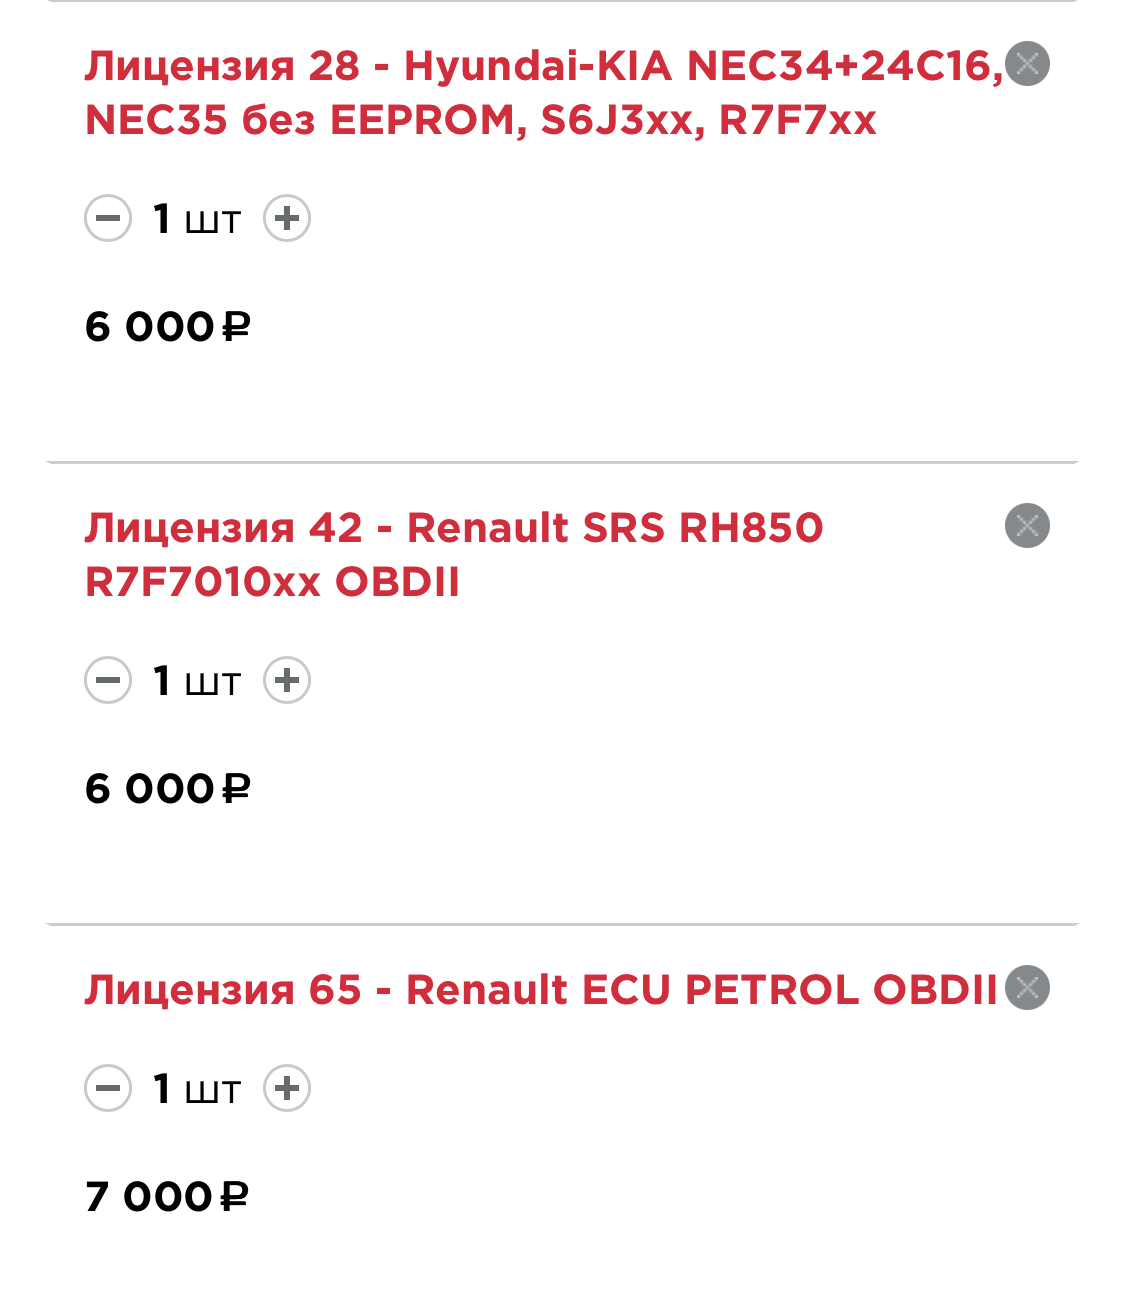1125x1303 pixels.
Task: Click quantity number 1 for Лицензия 65
Action: (162, 1088)
